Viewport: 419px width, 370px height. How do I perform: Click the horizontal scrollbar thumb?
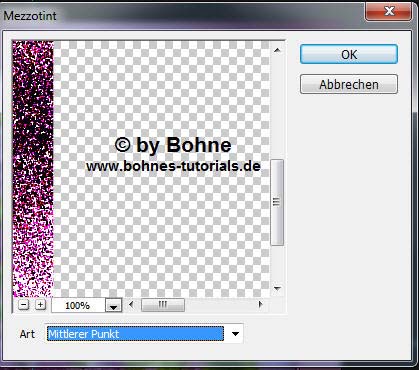tap(163, 305)
